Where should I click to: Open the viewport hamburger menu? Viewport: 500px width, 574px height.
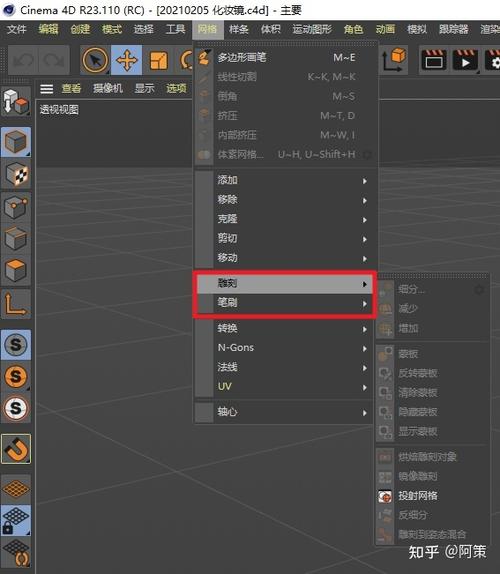click(x=46, y=89)
